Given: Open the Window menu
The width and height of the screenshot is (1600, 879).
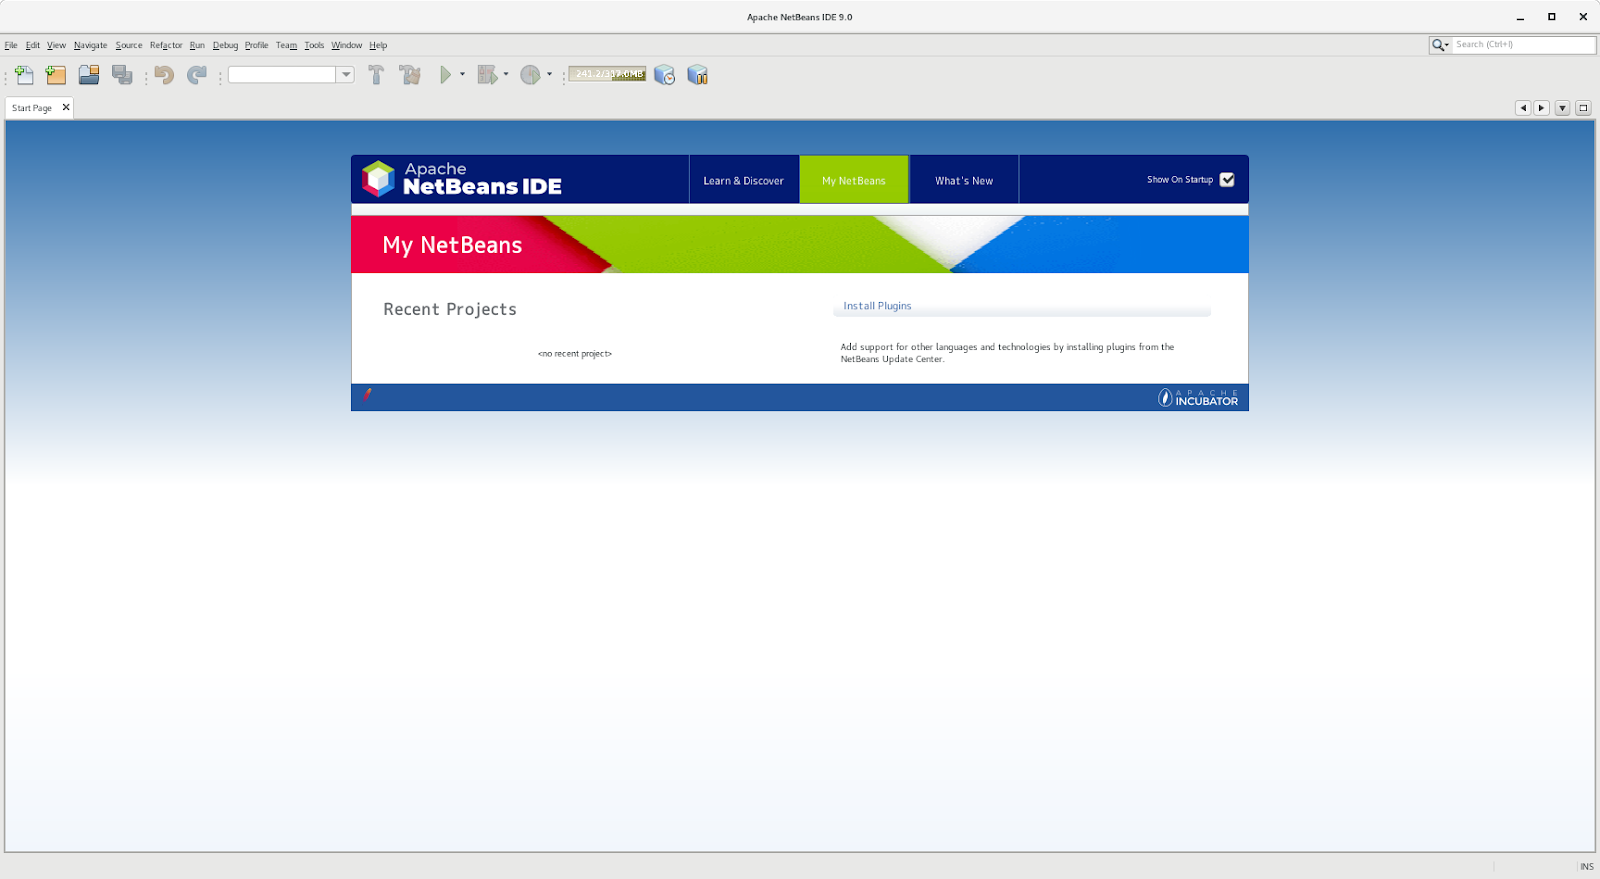Looking at the screenshot, I should click(347, 45).
